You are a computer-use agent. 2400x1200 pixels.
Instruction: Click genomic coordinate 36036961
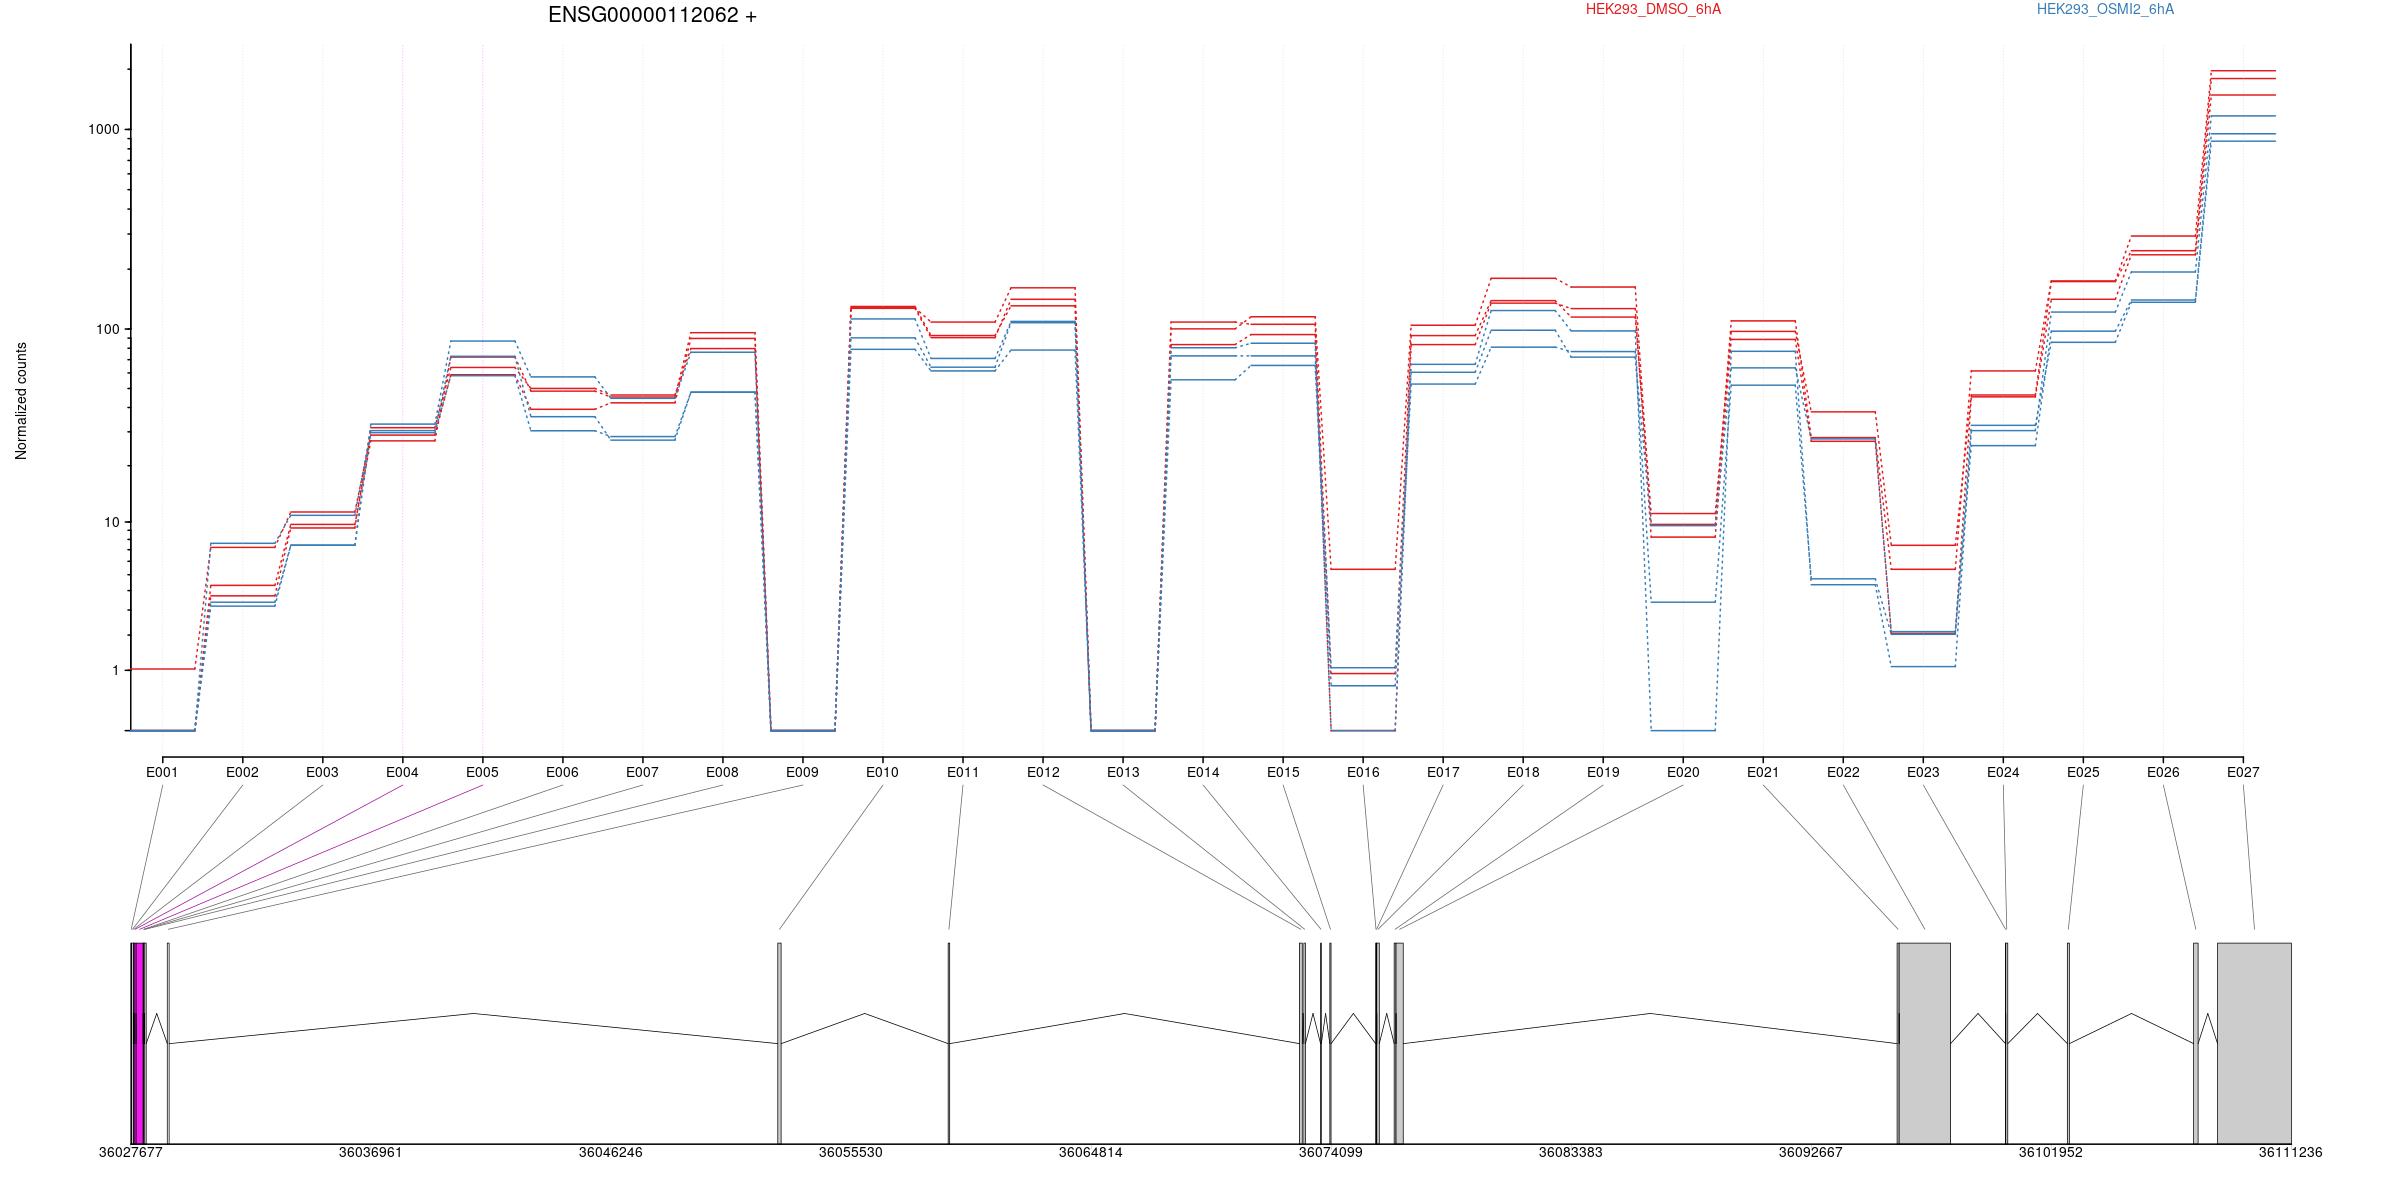pos(370,1152)
